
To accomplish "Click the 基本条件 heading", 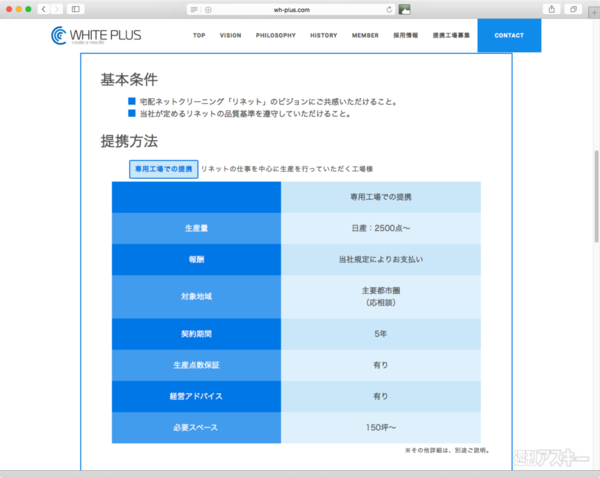I will [129, 80].
